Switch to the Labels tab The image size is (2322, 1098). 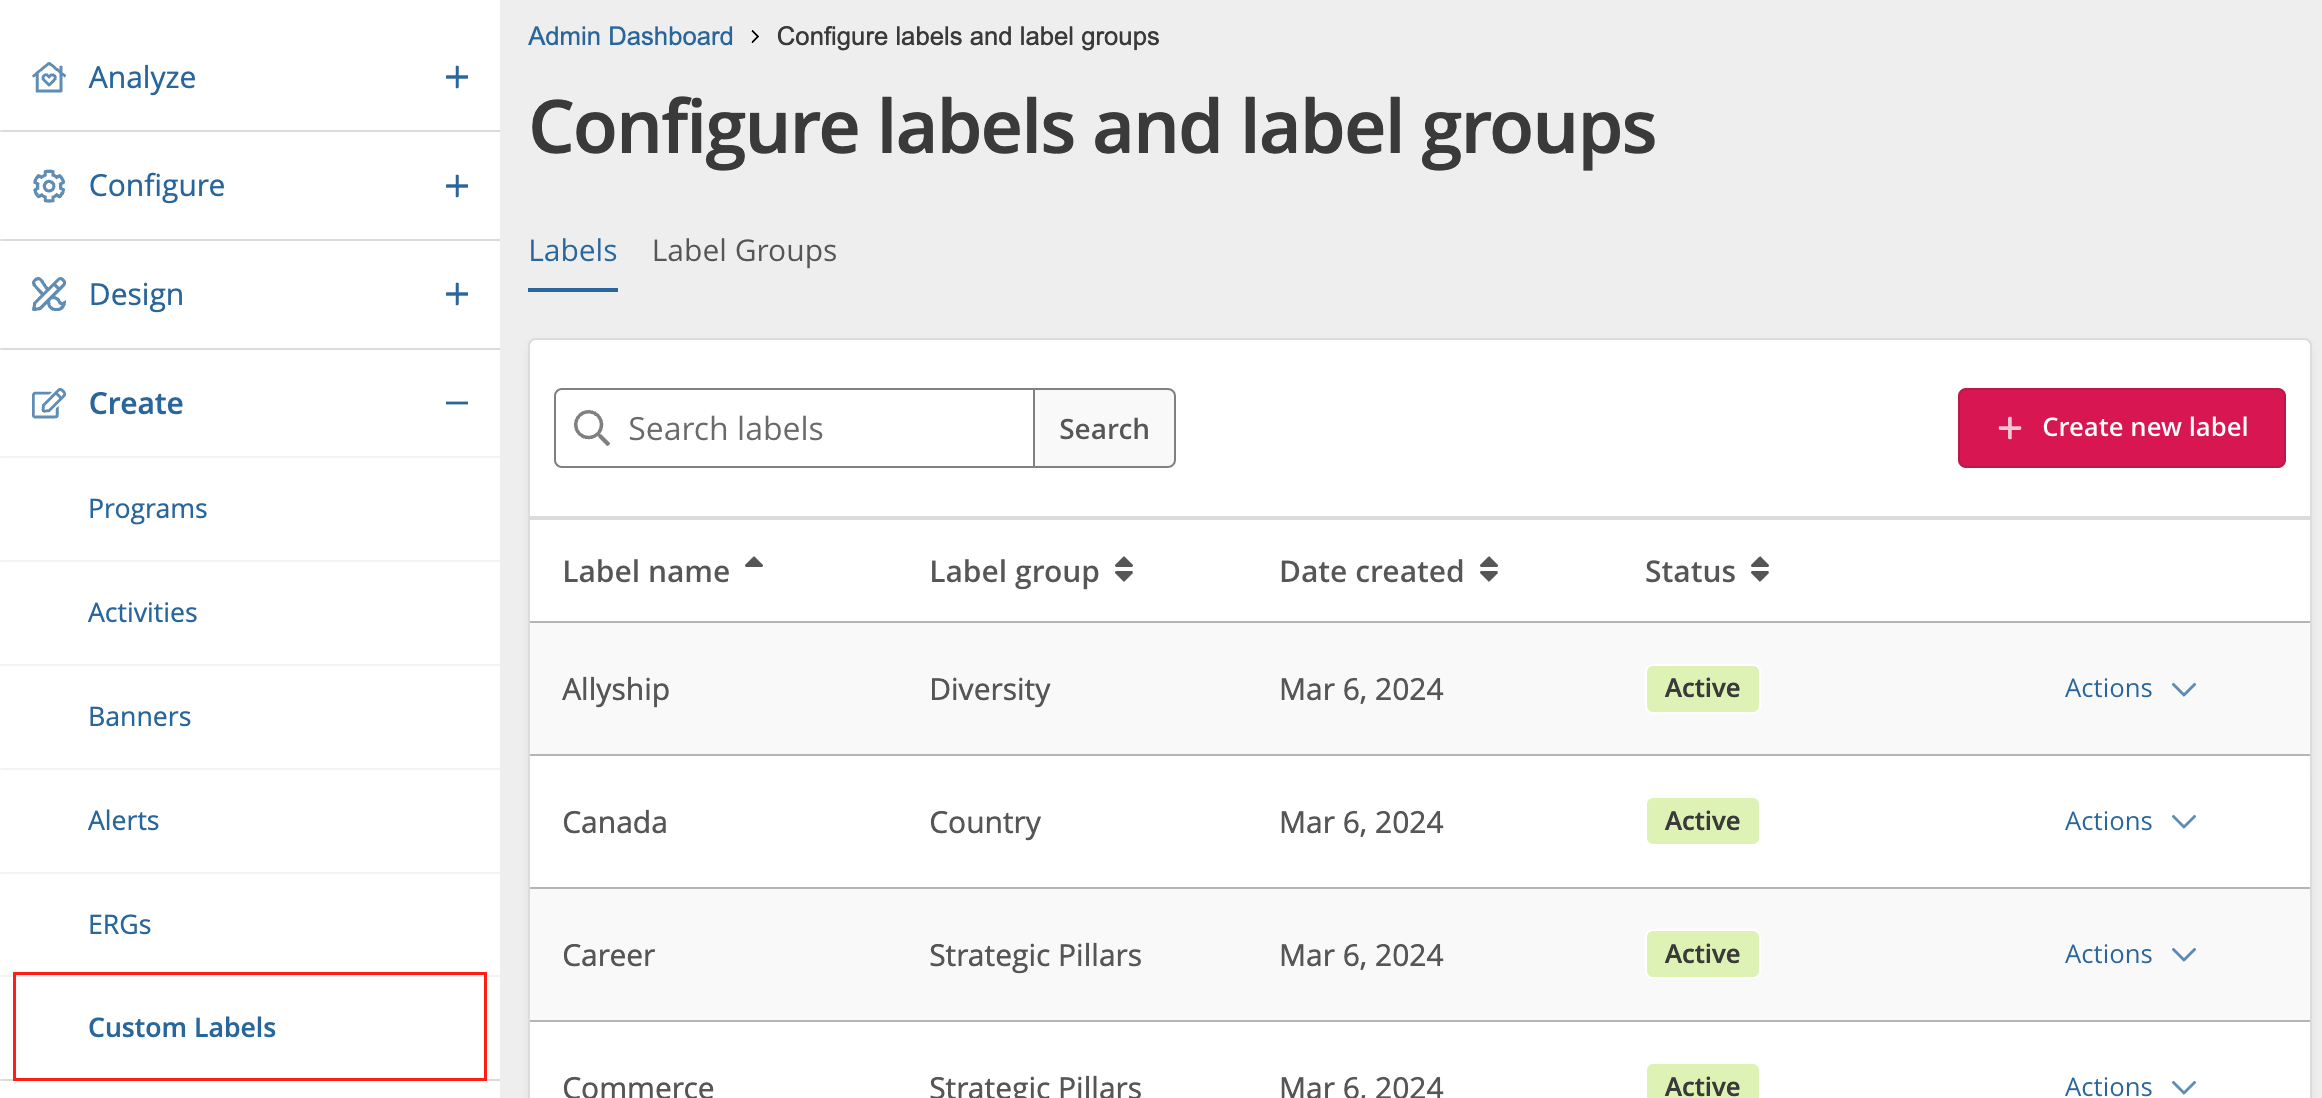[573, 250]
